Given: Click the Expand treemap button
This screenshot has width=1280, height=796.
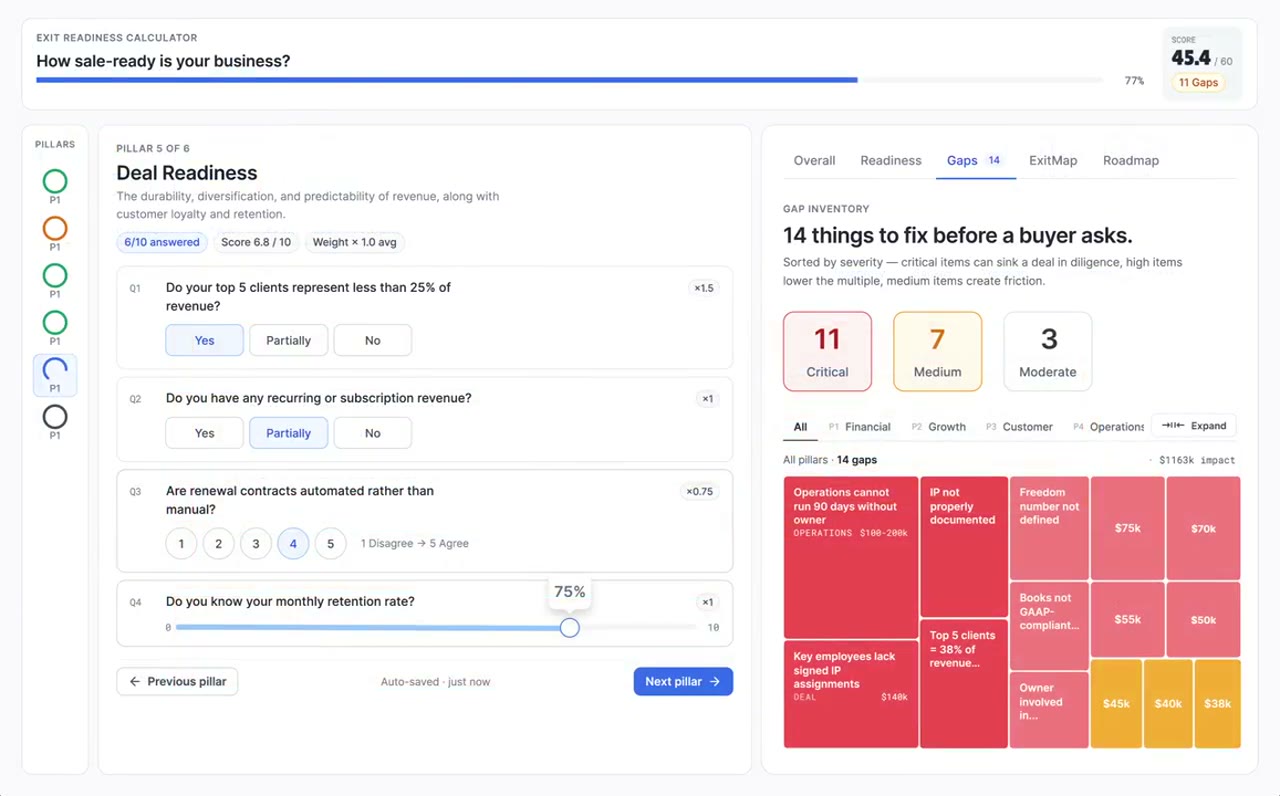Looking at the screenshot, I should 1194,425.
